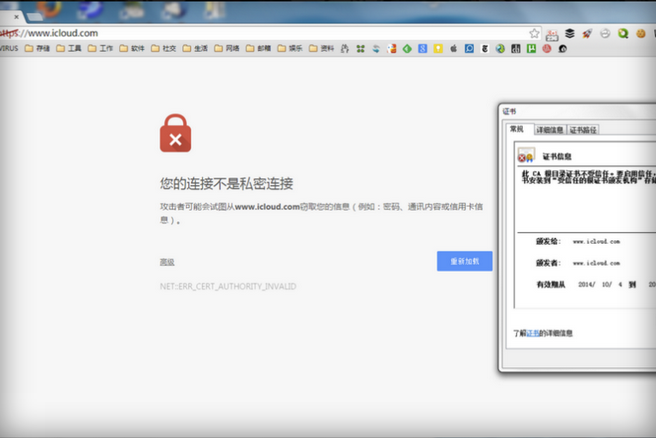656x438 pixels.
Task: Click the 证书信息 heading in dialog
Action: coord(557,156)
